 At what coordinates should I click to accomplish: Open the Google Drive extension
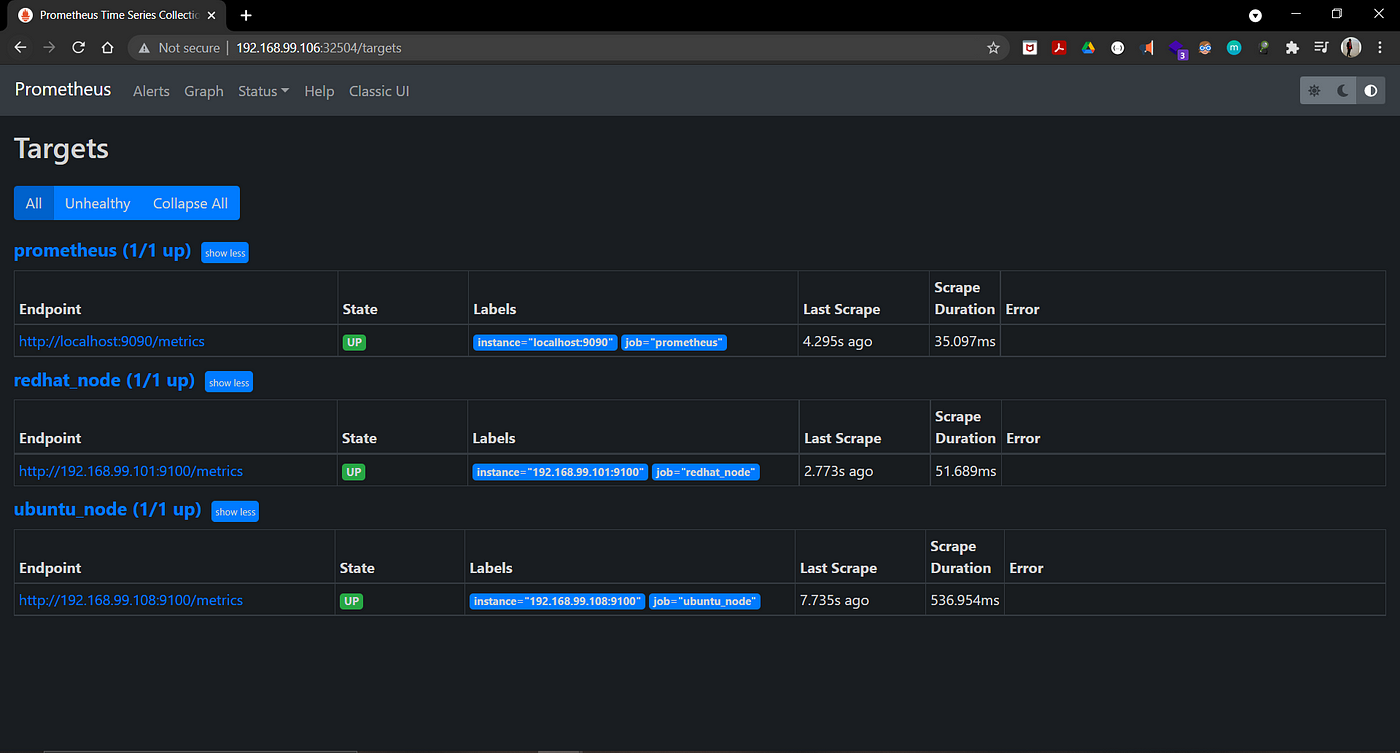(1088, 47)
